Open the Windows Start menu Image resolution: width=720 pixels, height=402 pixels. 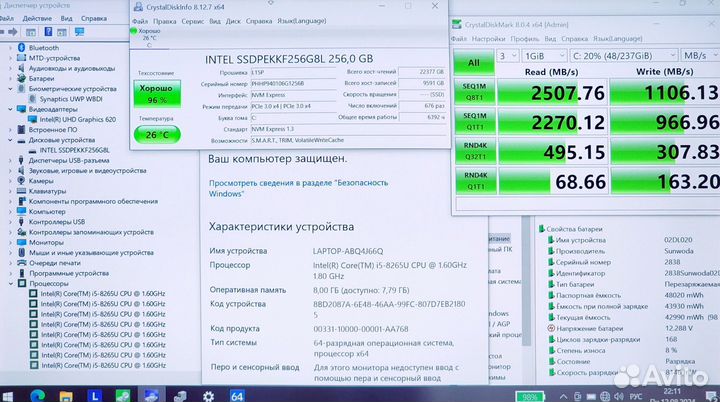coord(7,396)
